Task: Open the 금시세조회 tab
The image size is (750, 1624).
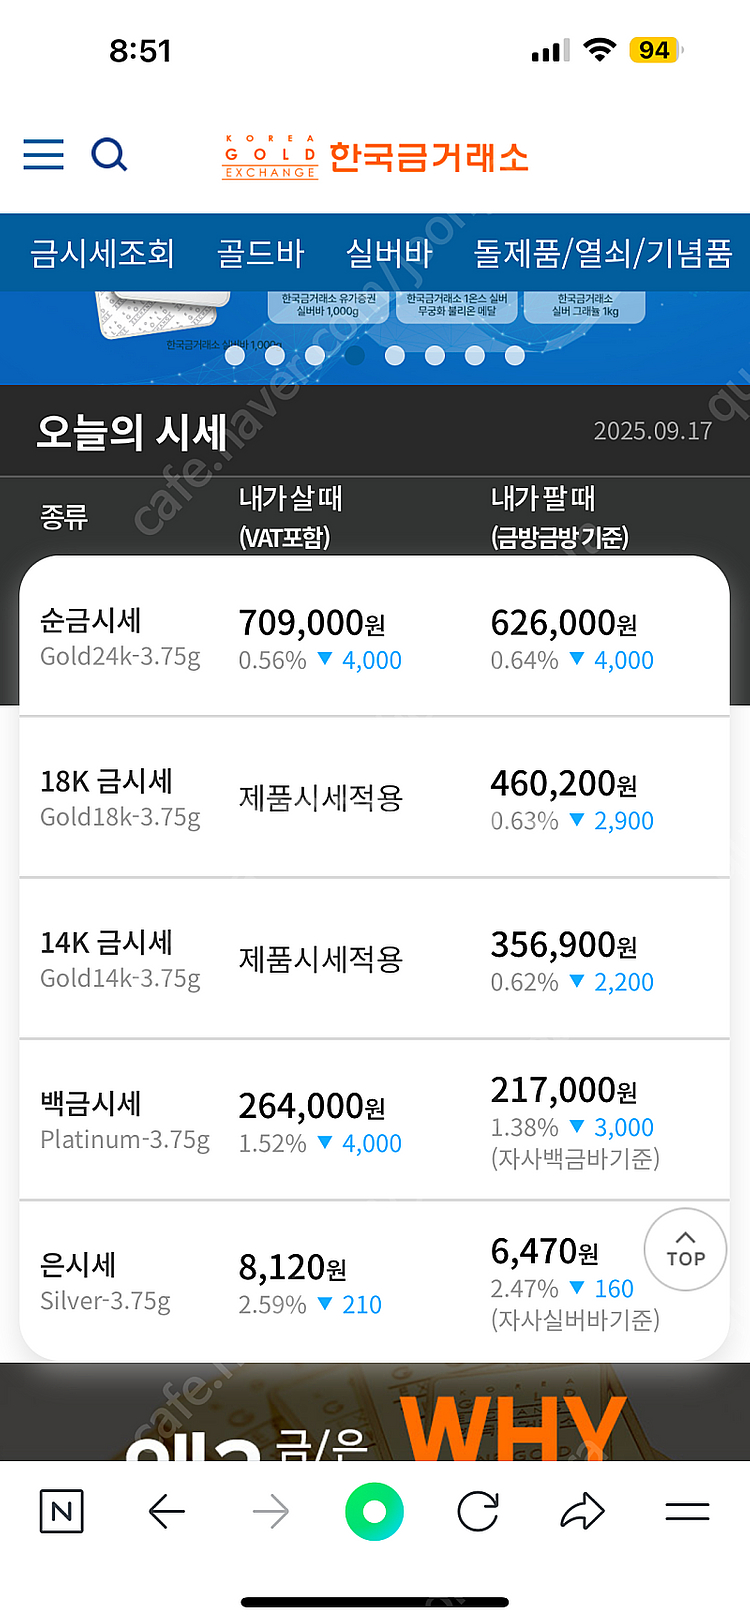Action: [x=102, y=253]
